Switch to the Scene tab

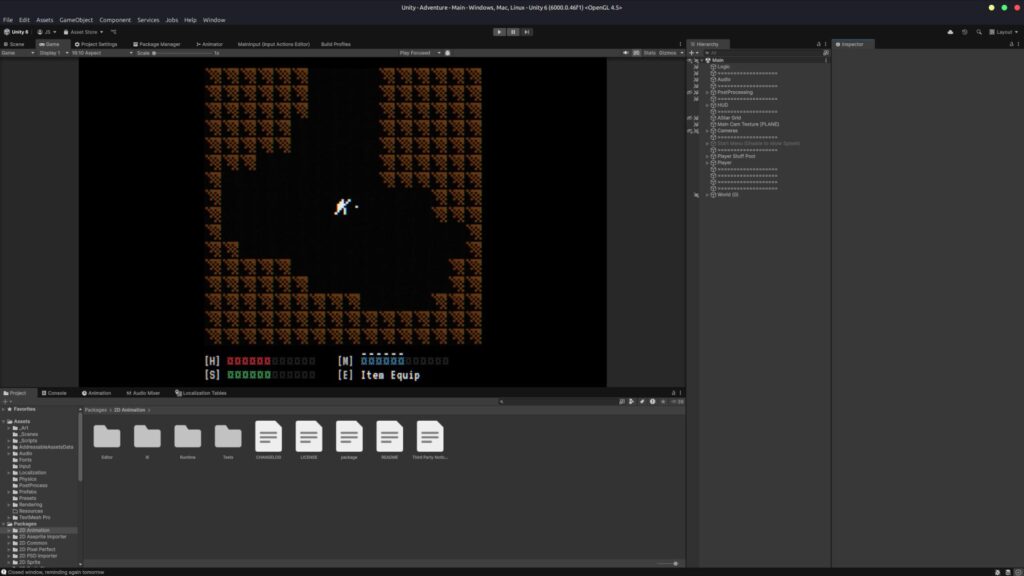tap(14, 44)
